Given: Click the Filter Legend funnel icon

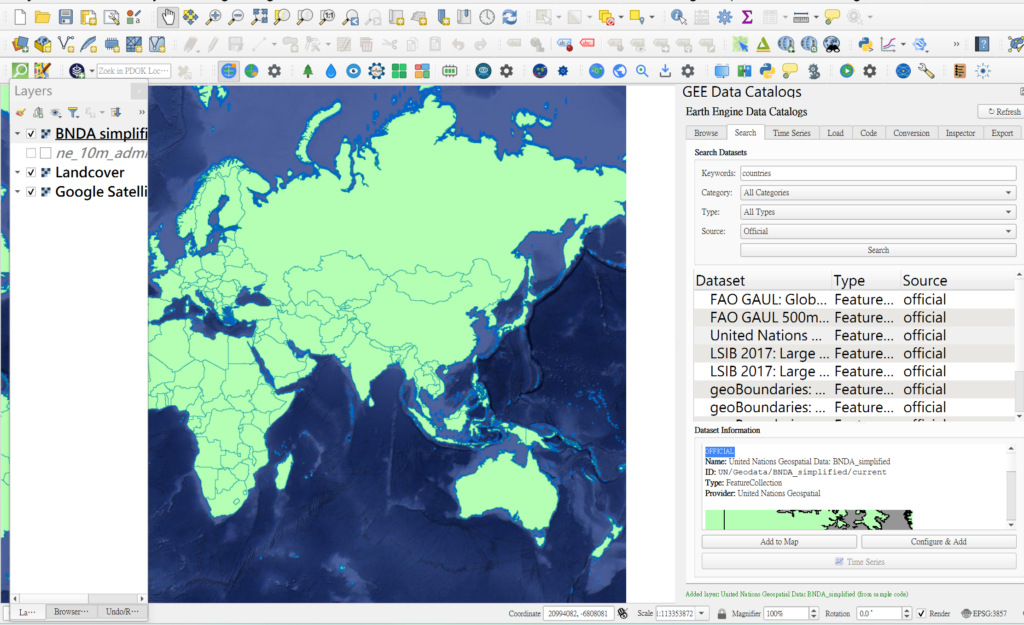Looking at the screenshot, I should (73, 113).
